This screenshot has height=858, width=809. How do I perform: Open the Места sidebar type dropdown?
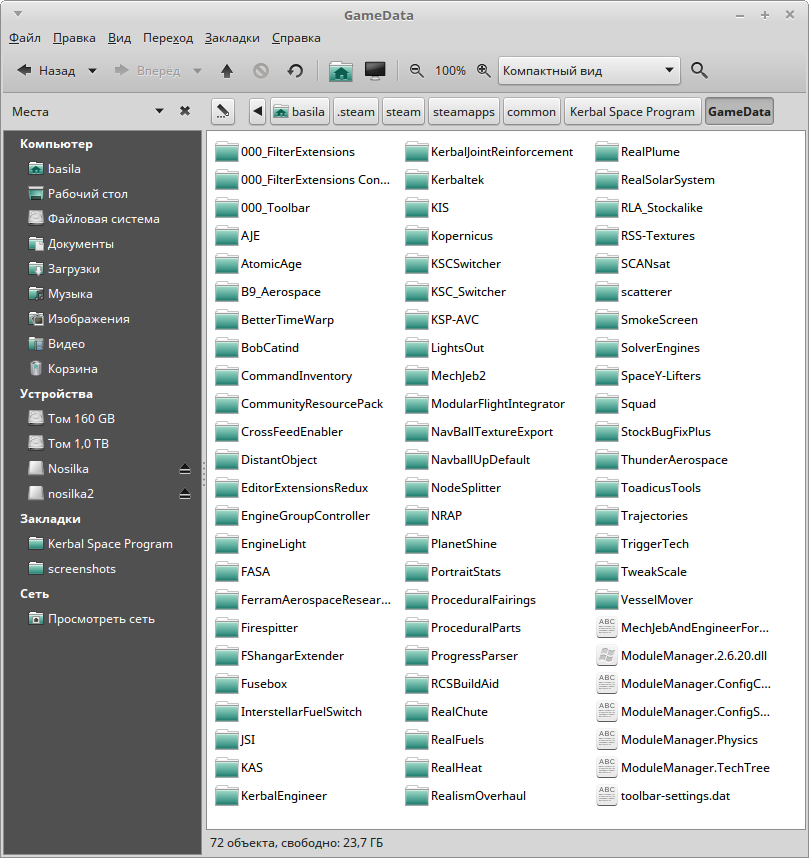coord(159,111)
